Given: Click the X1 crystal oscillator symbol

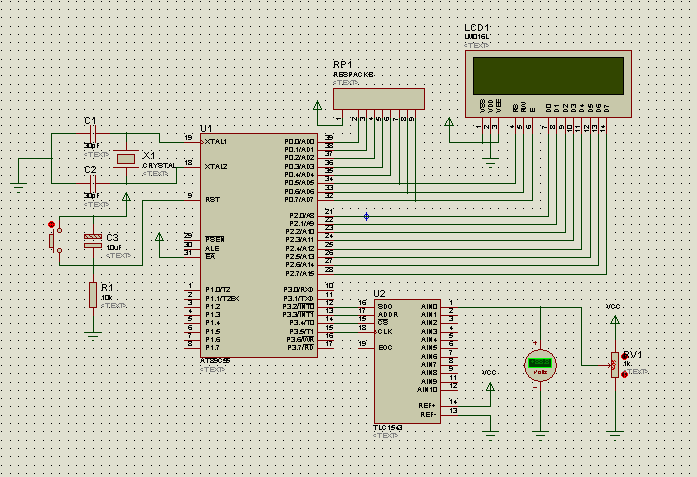Looking at the screenshot, I should pyautogui.click(x=126, y=158).
